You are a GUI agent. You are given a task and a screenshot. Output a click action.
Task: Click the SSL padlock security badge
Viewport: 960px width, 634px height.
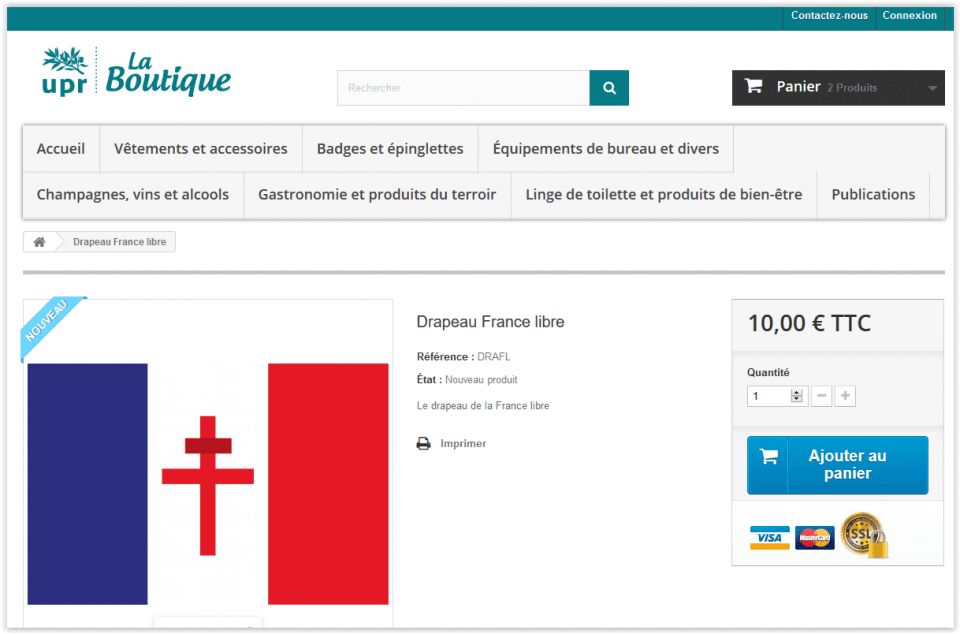pos(863,535)
